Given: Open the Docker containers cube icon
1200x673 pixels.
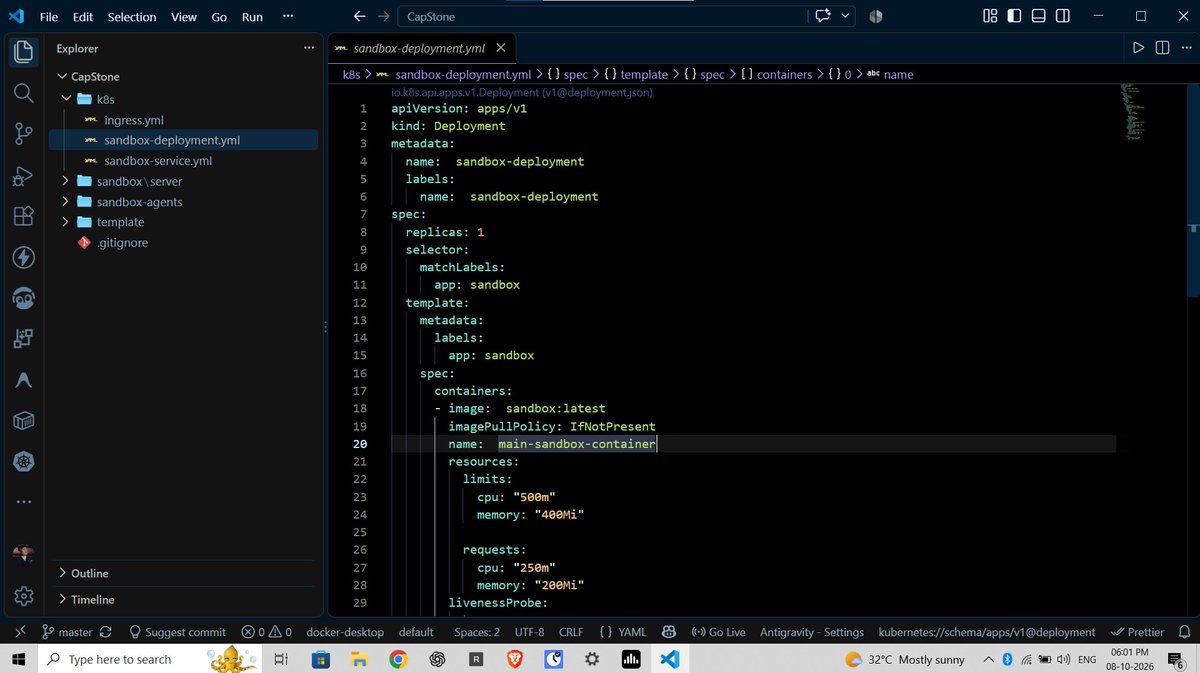Looking at the screenshot, I should [24, 421].
